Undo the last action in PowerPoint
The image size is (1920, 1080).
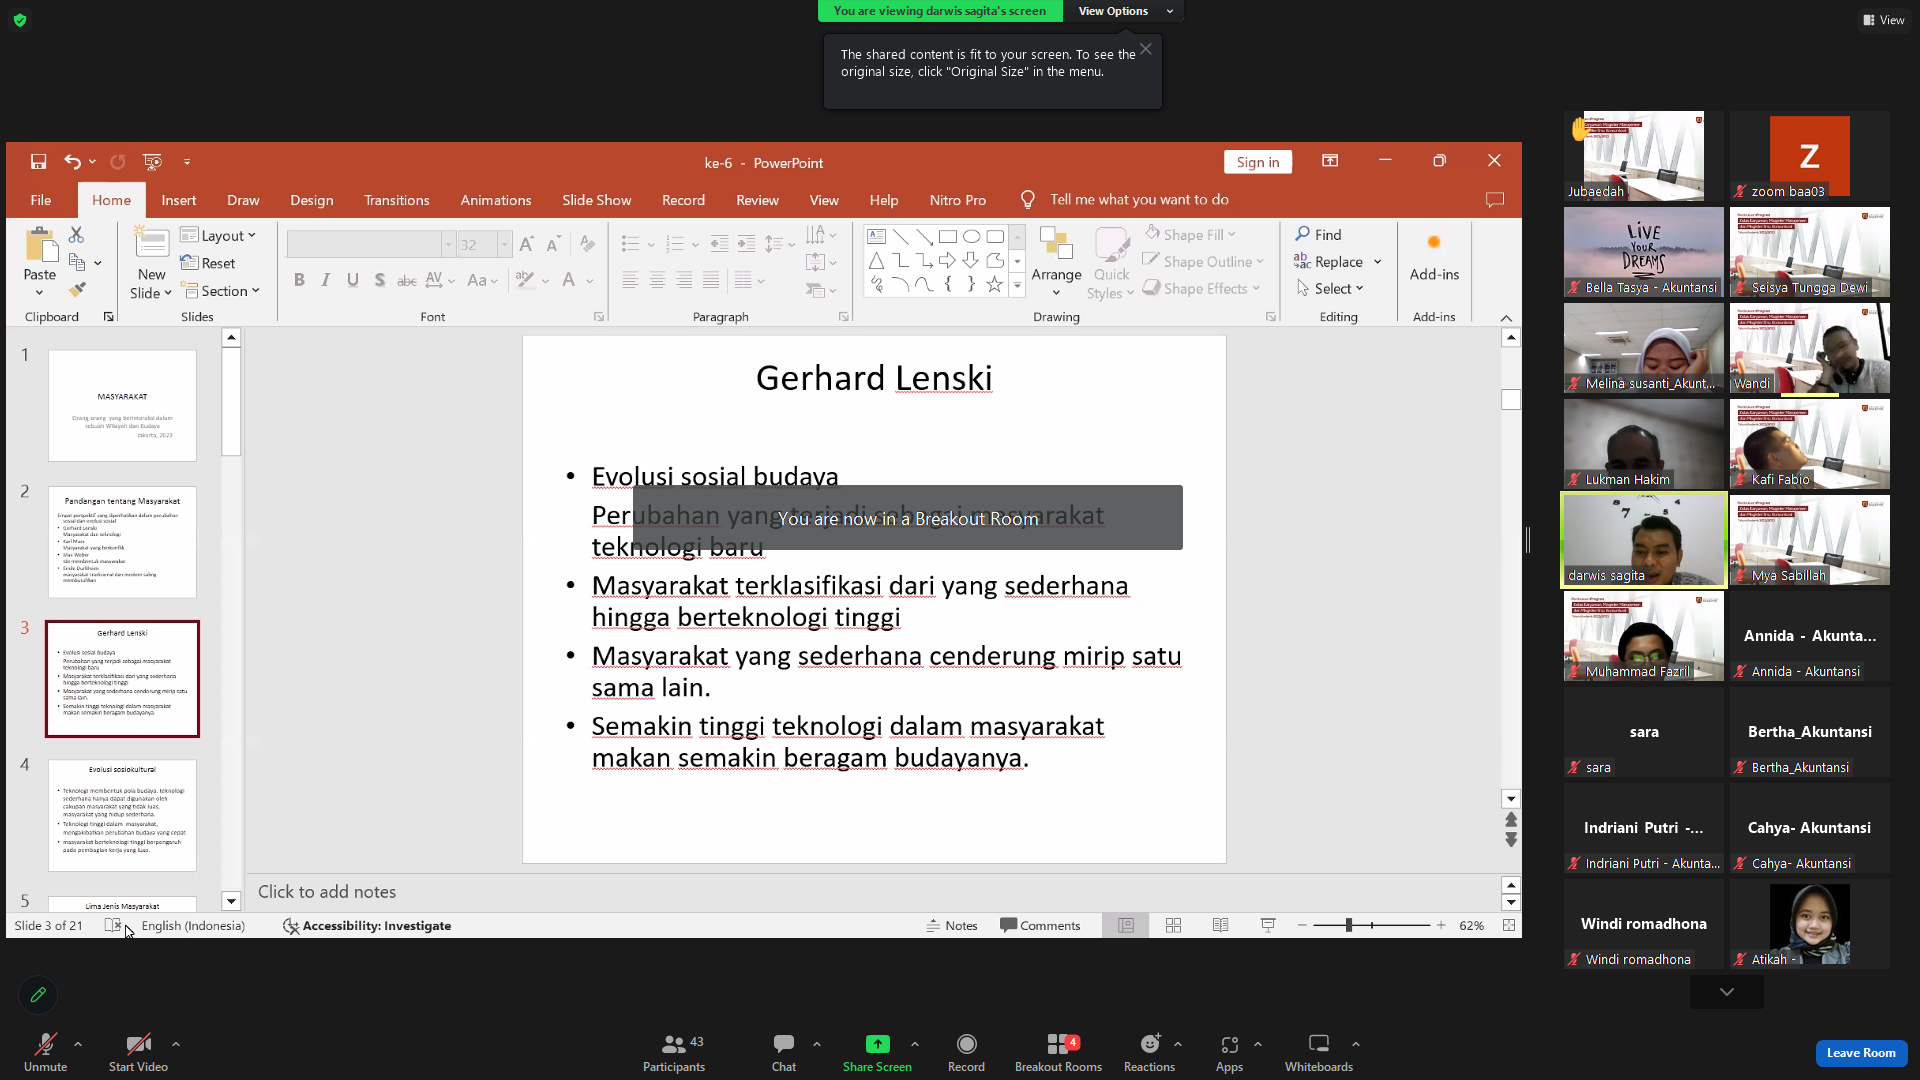72,162
